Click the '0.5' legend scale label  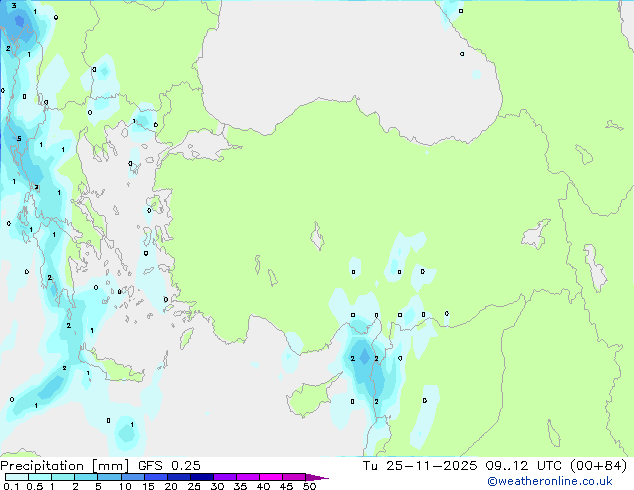[35, 486]
